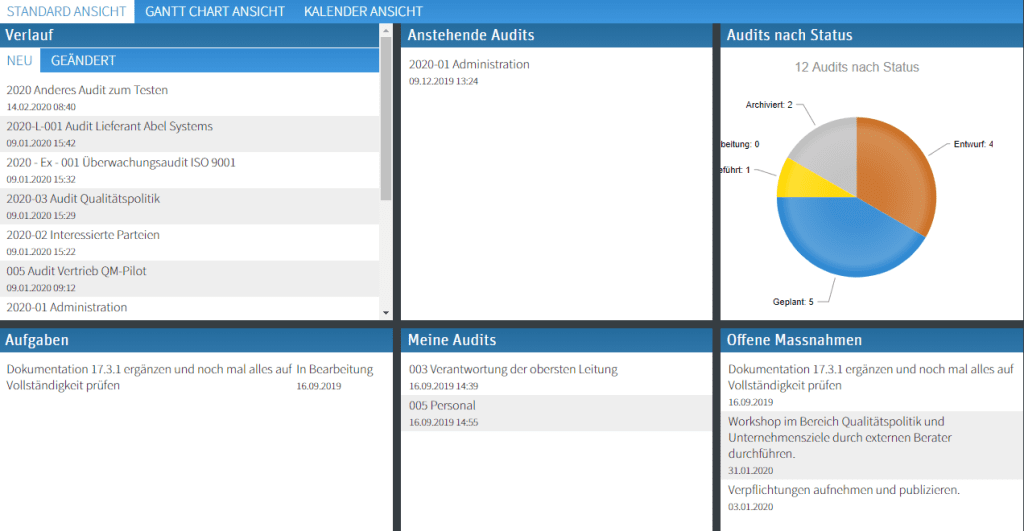1024x531 pixels.
Task: Switch to Gantt Chart Ansicht tab
Action: coord(215,12)
